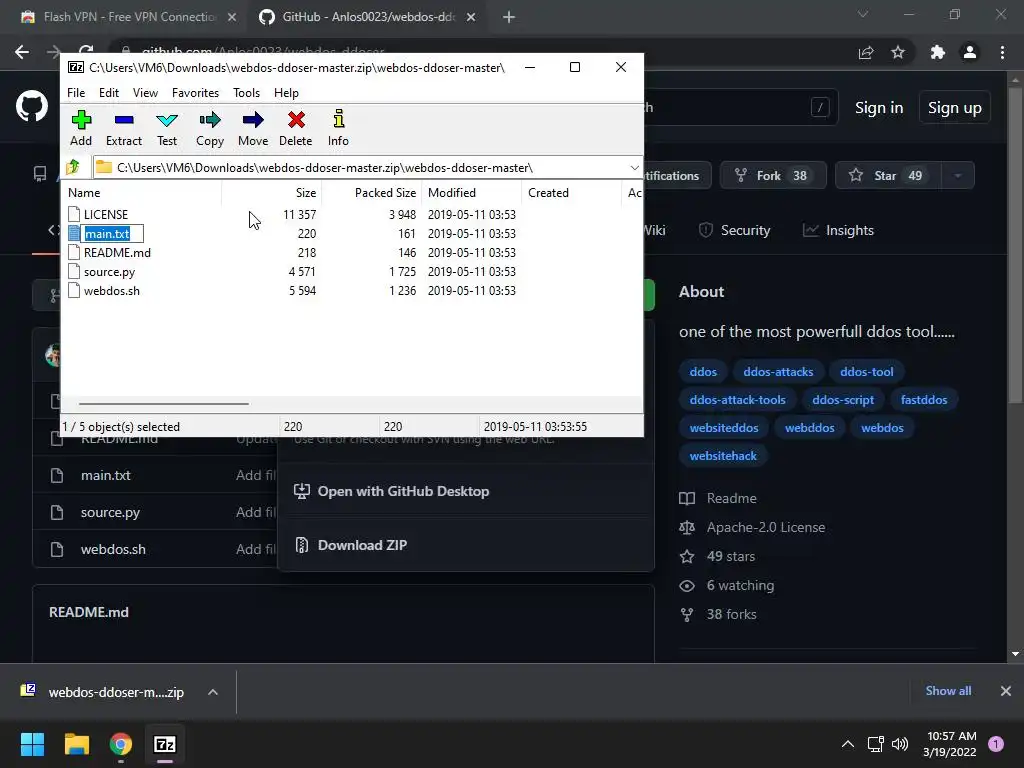Close the GitHub browser tab
Image resolution: width=1024 pixels, height=768 pixels.
471,17
